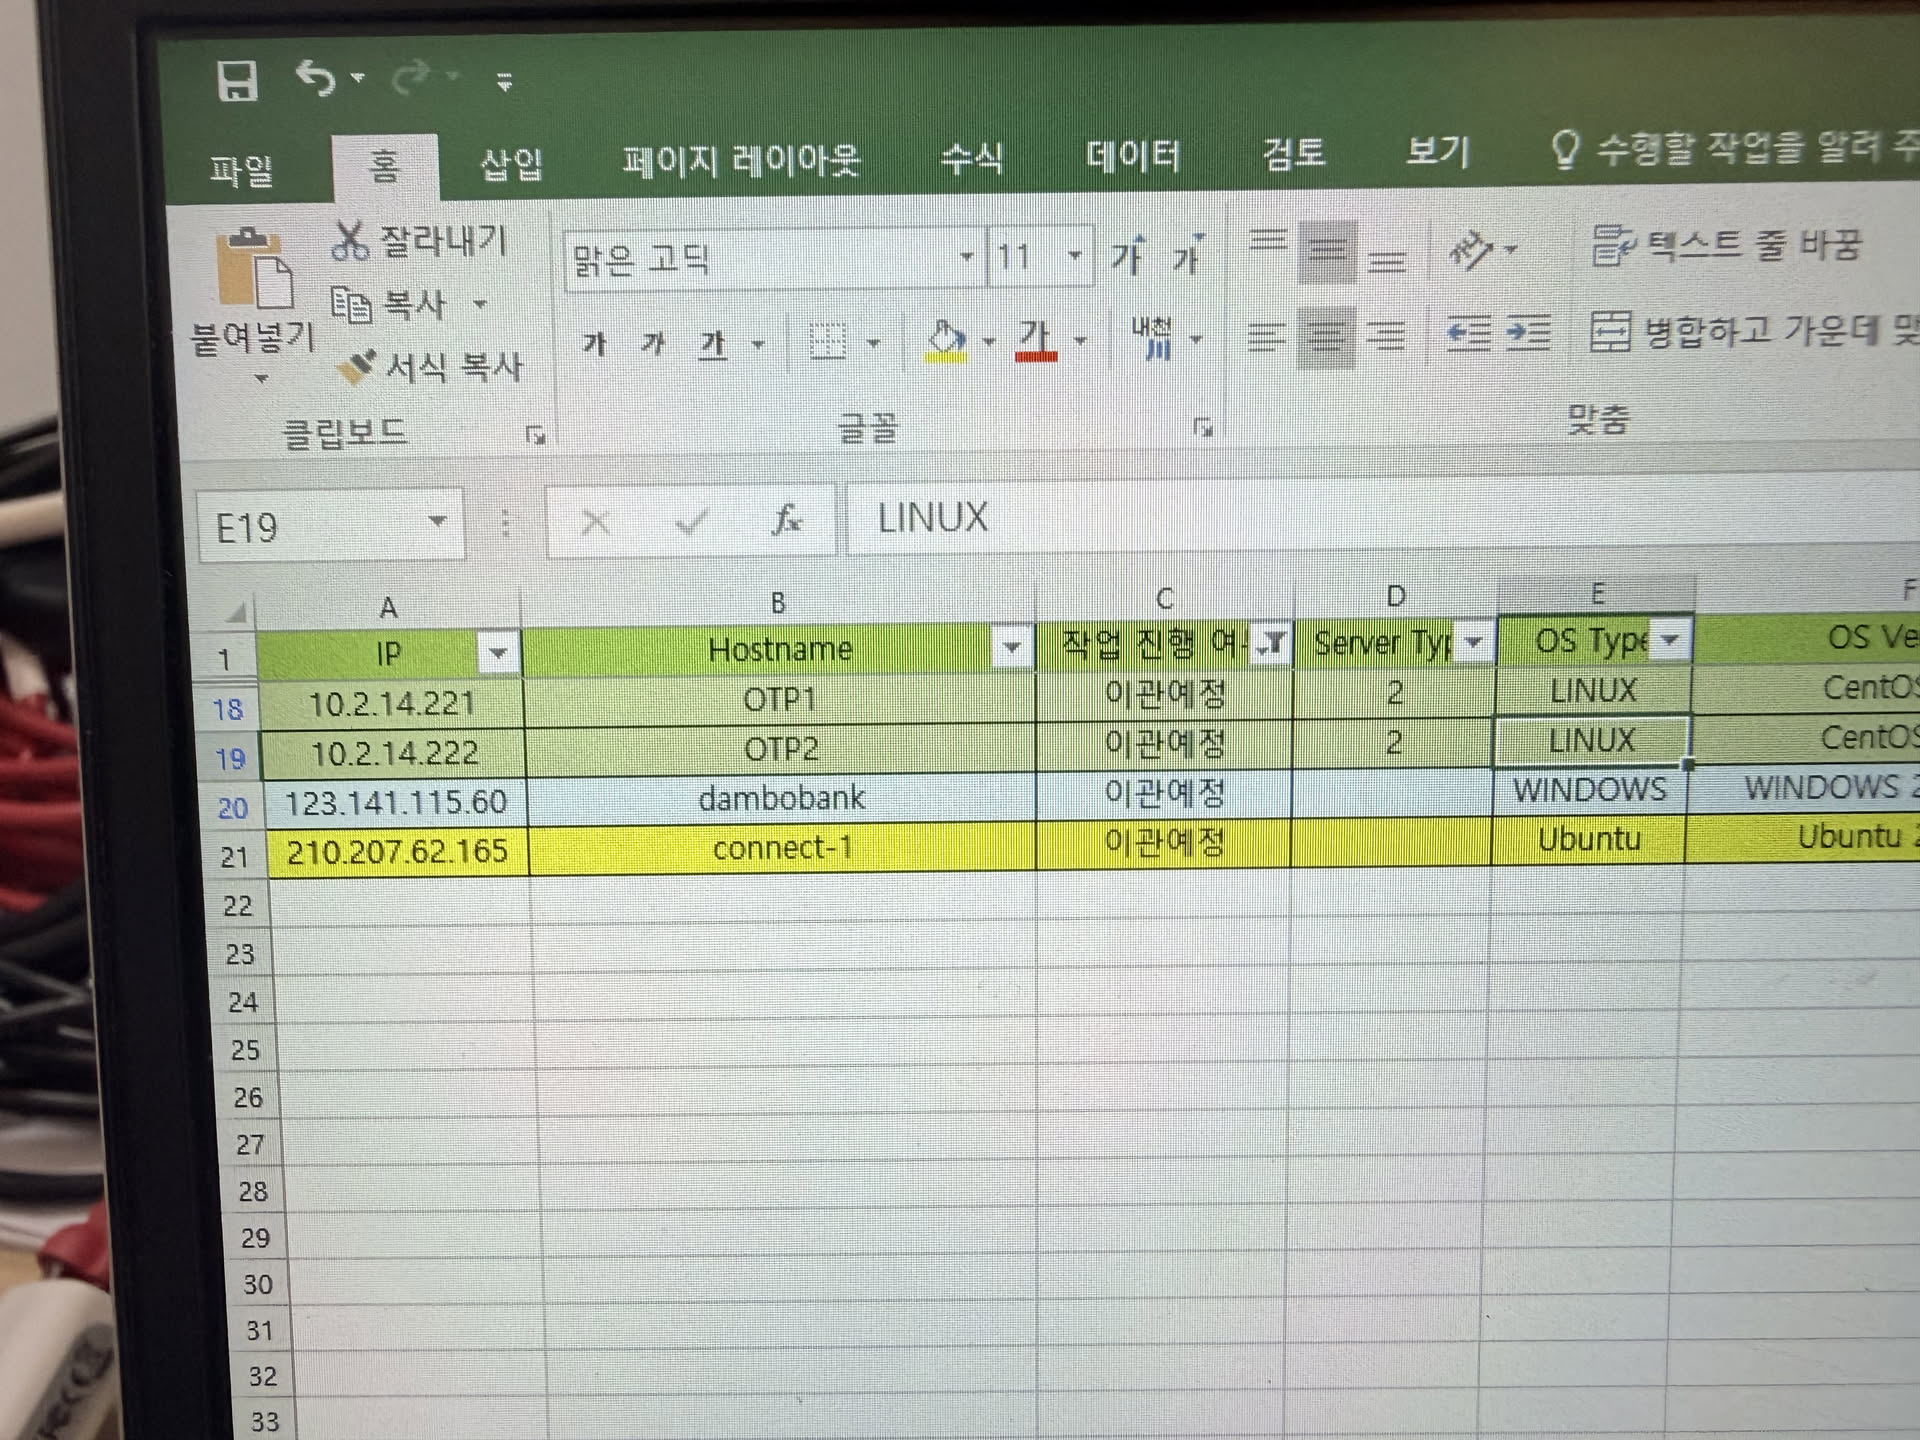The height and width of the screenshot is (1440, 1920).
Task: Select the cell containing dambobank
Action: (781, 798)
